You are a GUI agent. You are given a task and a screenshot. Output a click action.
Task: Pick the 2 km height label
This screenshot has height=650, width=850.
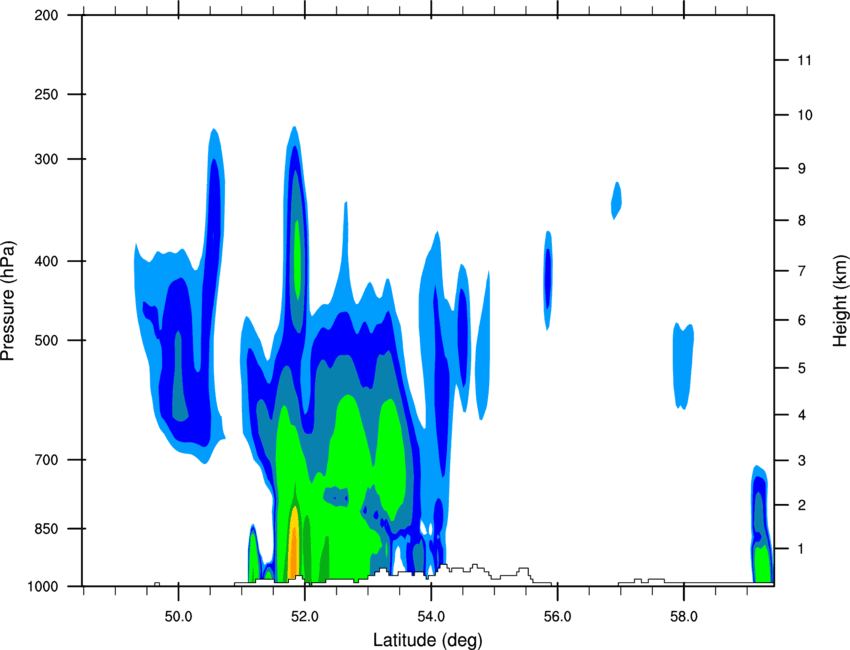(x=801, y=505)
